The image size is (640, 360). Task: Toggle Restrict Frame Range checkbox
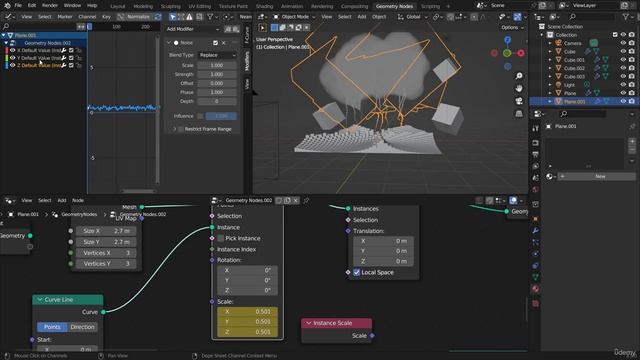pos(181,129)
